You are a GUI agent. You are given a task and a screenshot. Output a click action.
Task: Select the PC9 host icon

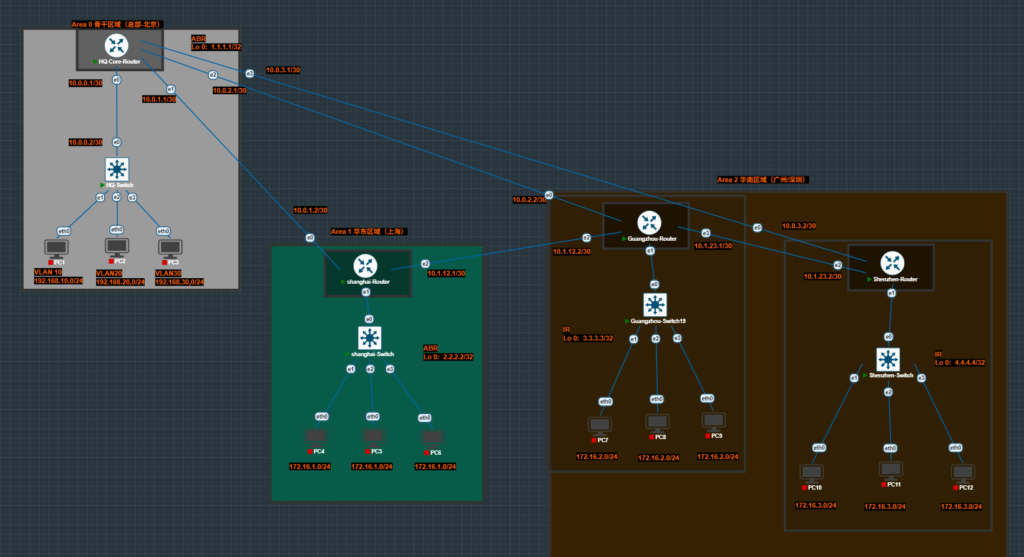click(x=713, y=421)
